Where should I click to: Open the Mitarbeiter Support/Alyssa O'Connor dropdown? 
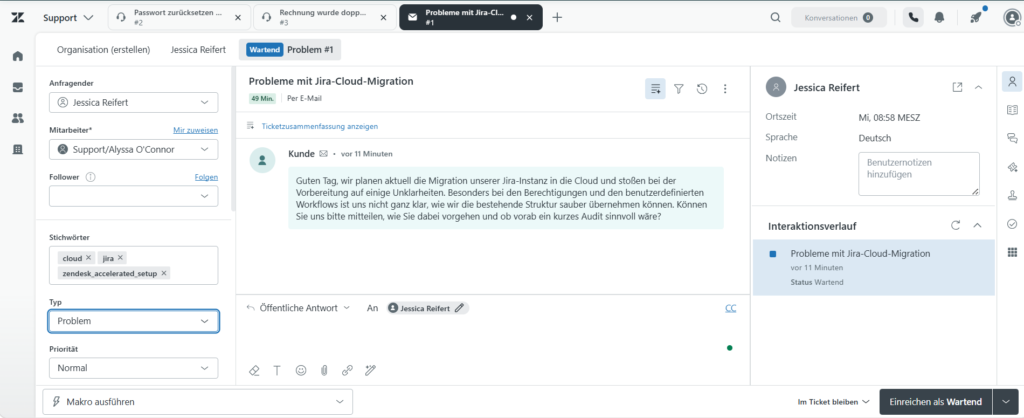(133, 150)
